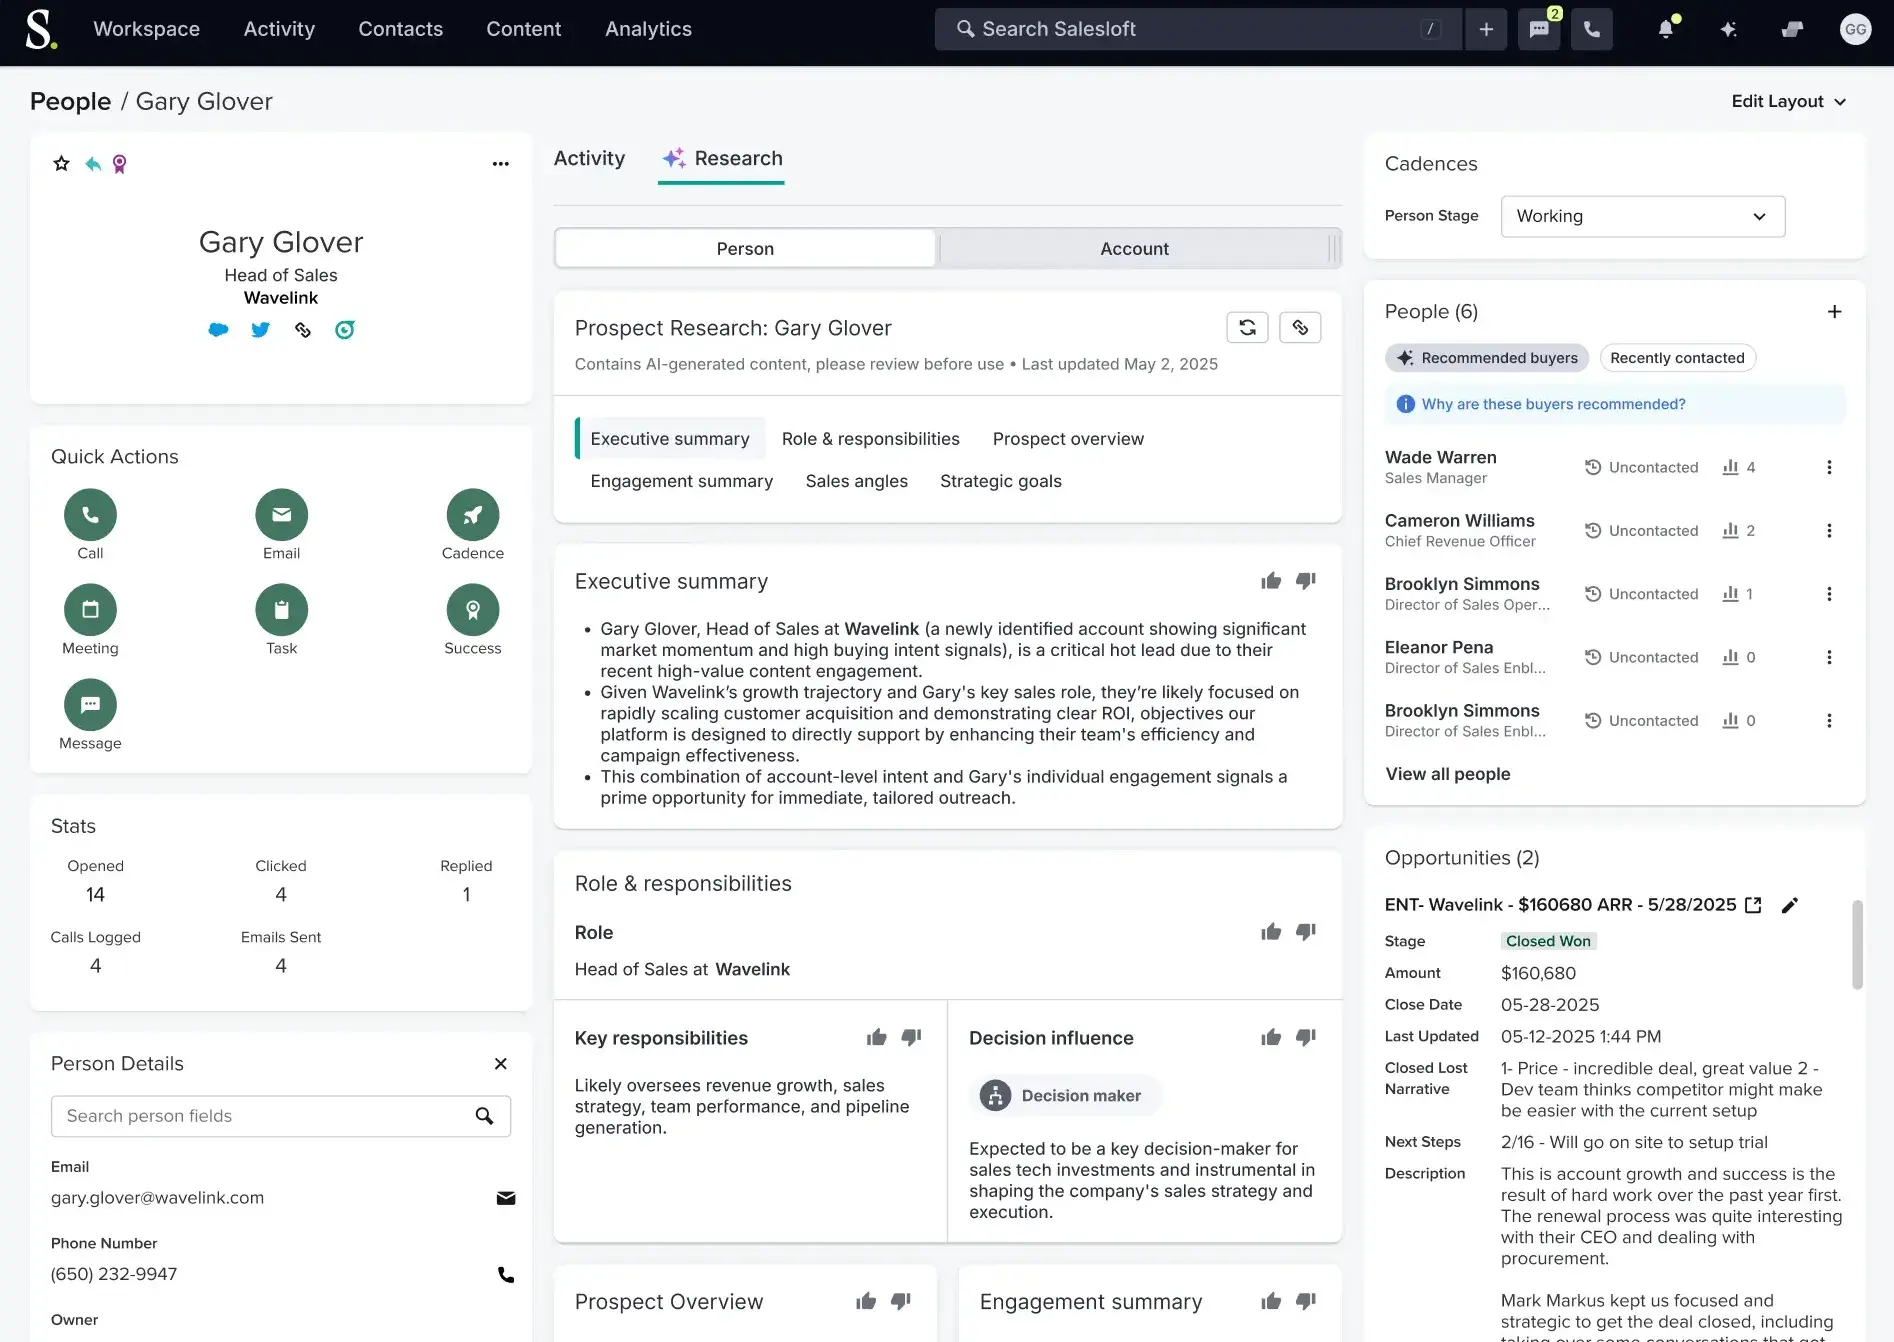Open options menu for Wade Warren
Image resolution: width=1894 pixels, height=1342 pixels.
coord(1830,467)
